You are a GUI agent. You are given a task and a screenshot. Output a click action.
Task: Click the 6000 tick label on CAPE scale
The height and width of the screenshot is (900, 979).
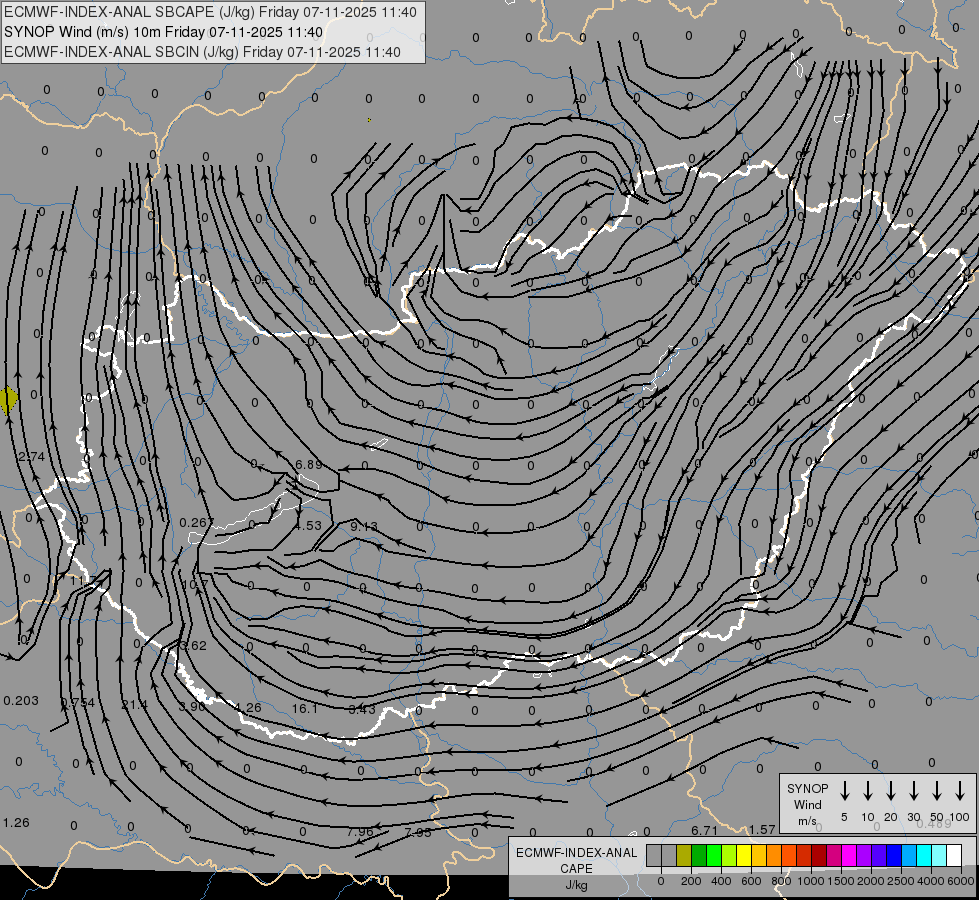pos(961,881)
